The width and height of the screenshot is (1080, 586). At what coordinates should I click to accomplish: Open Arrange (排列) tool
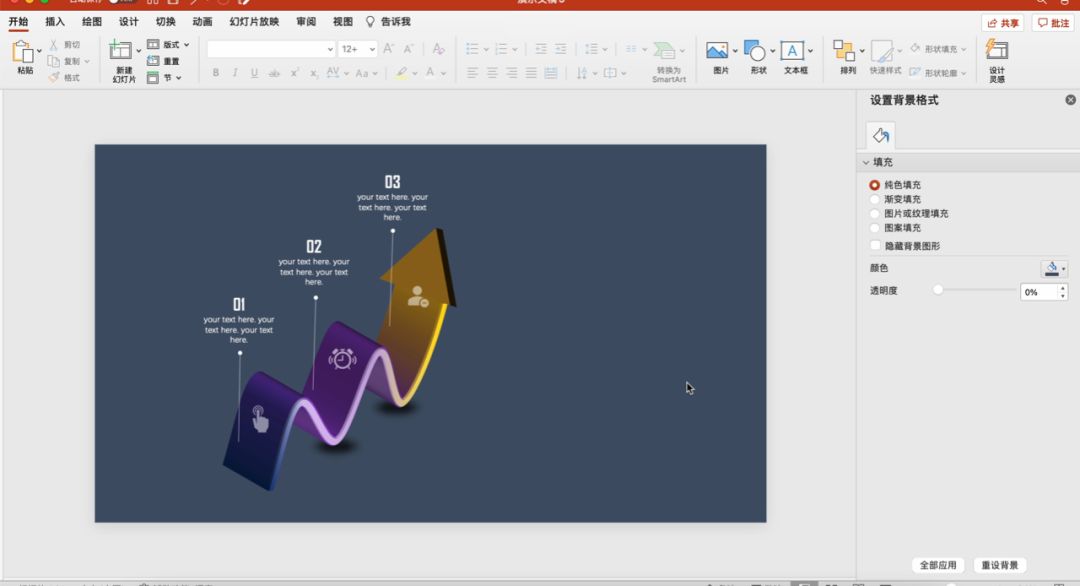click(844, 51)
